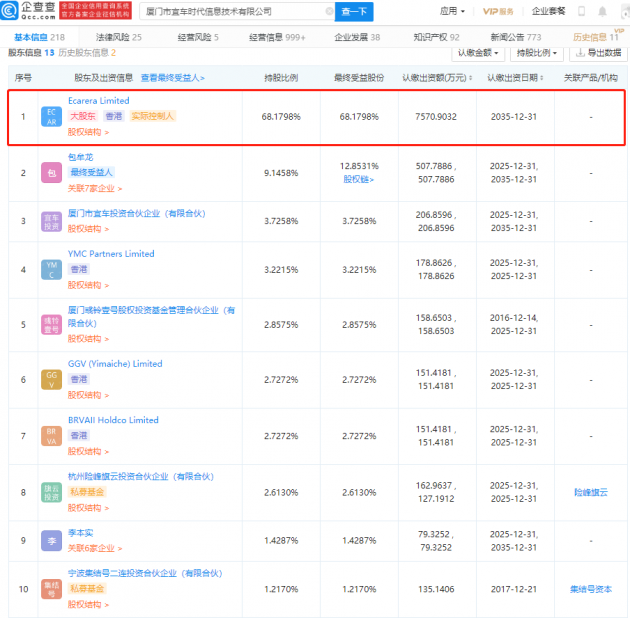Click the GGV (Yimaiche) avatar icon

point(52,379)
